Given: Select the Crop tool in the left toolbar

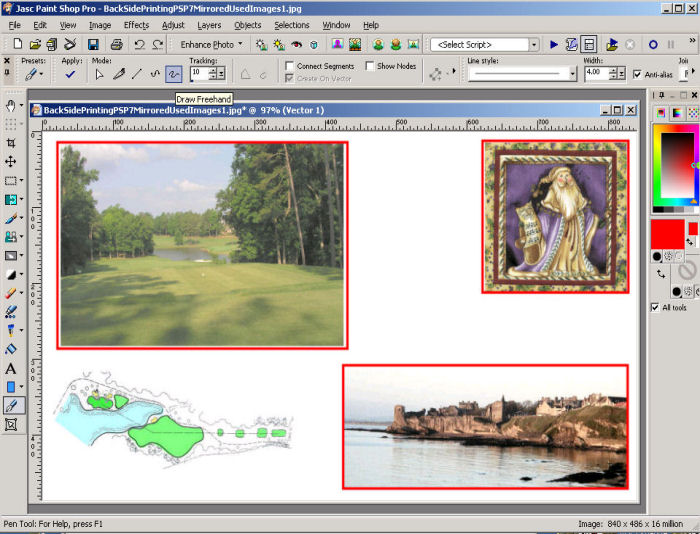Looking at the screenshot, I should tap(11, 143).
